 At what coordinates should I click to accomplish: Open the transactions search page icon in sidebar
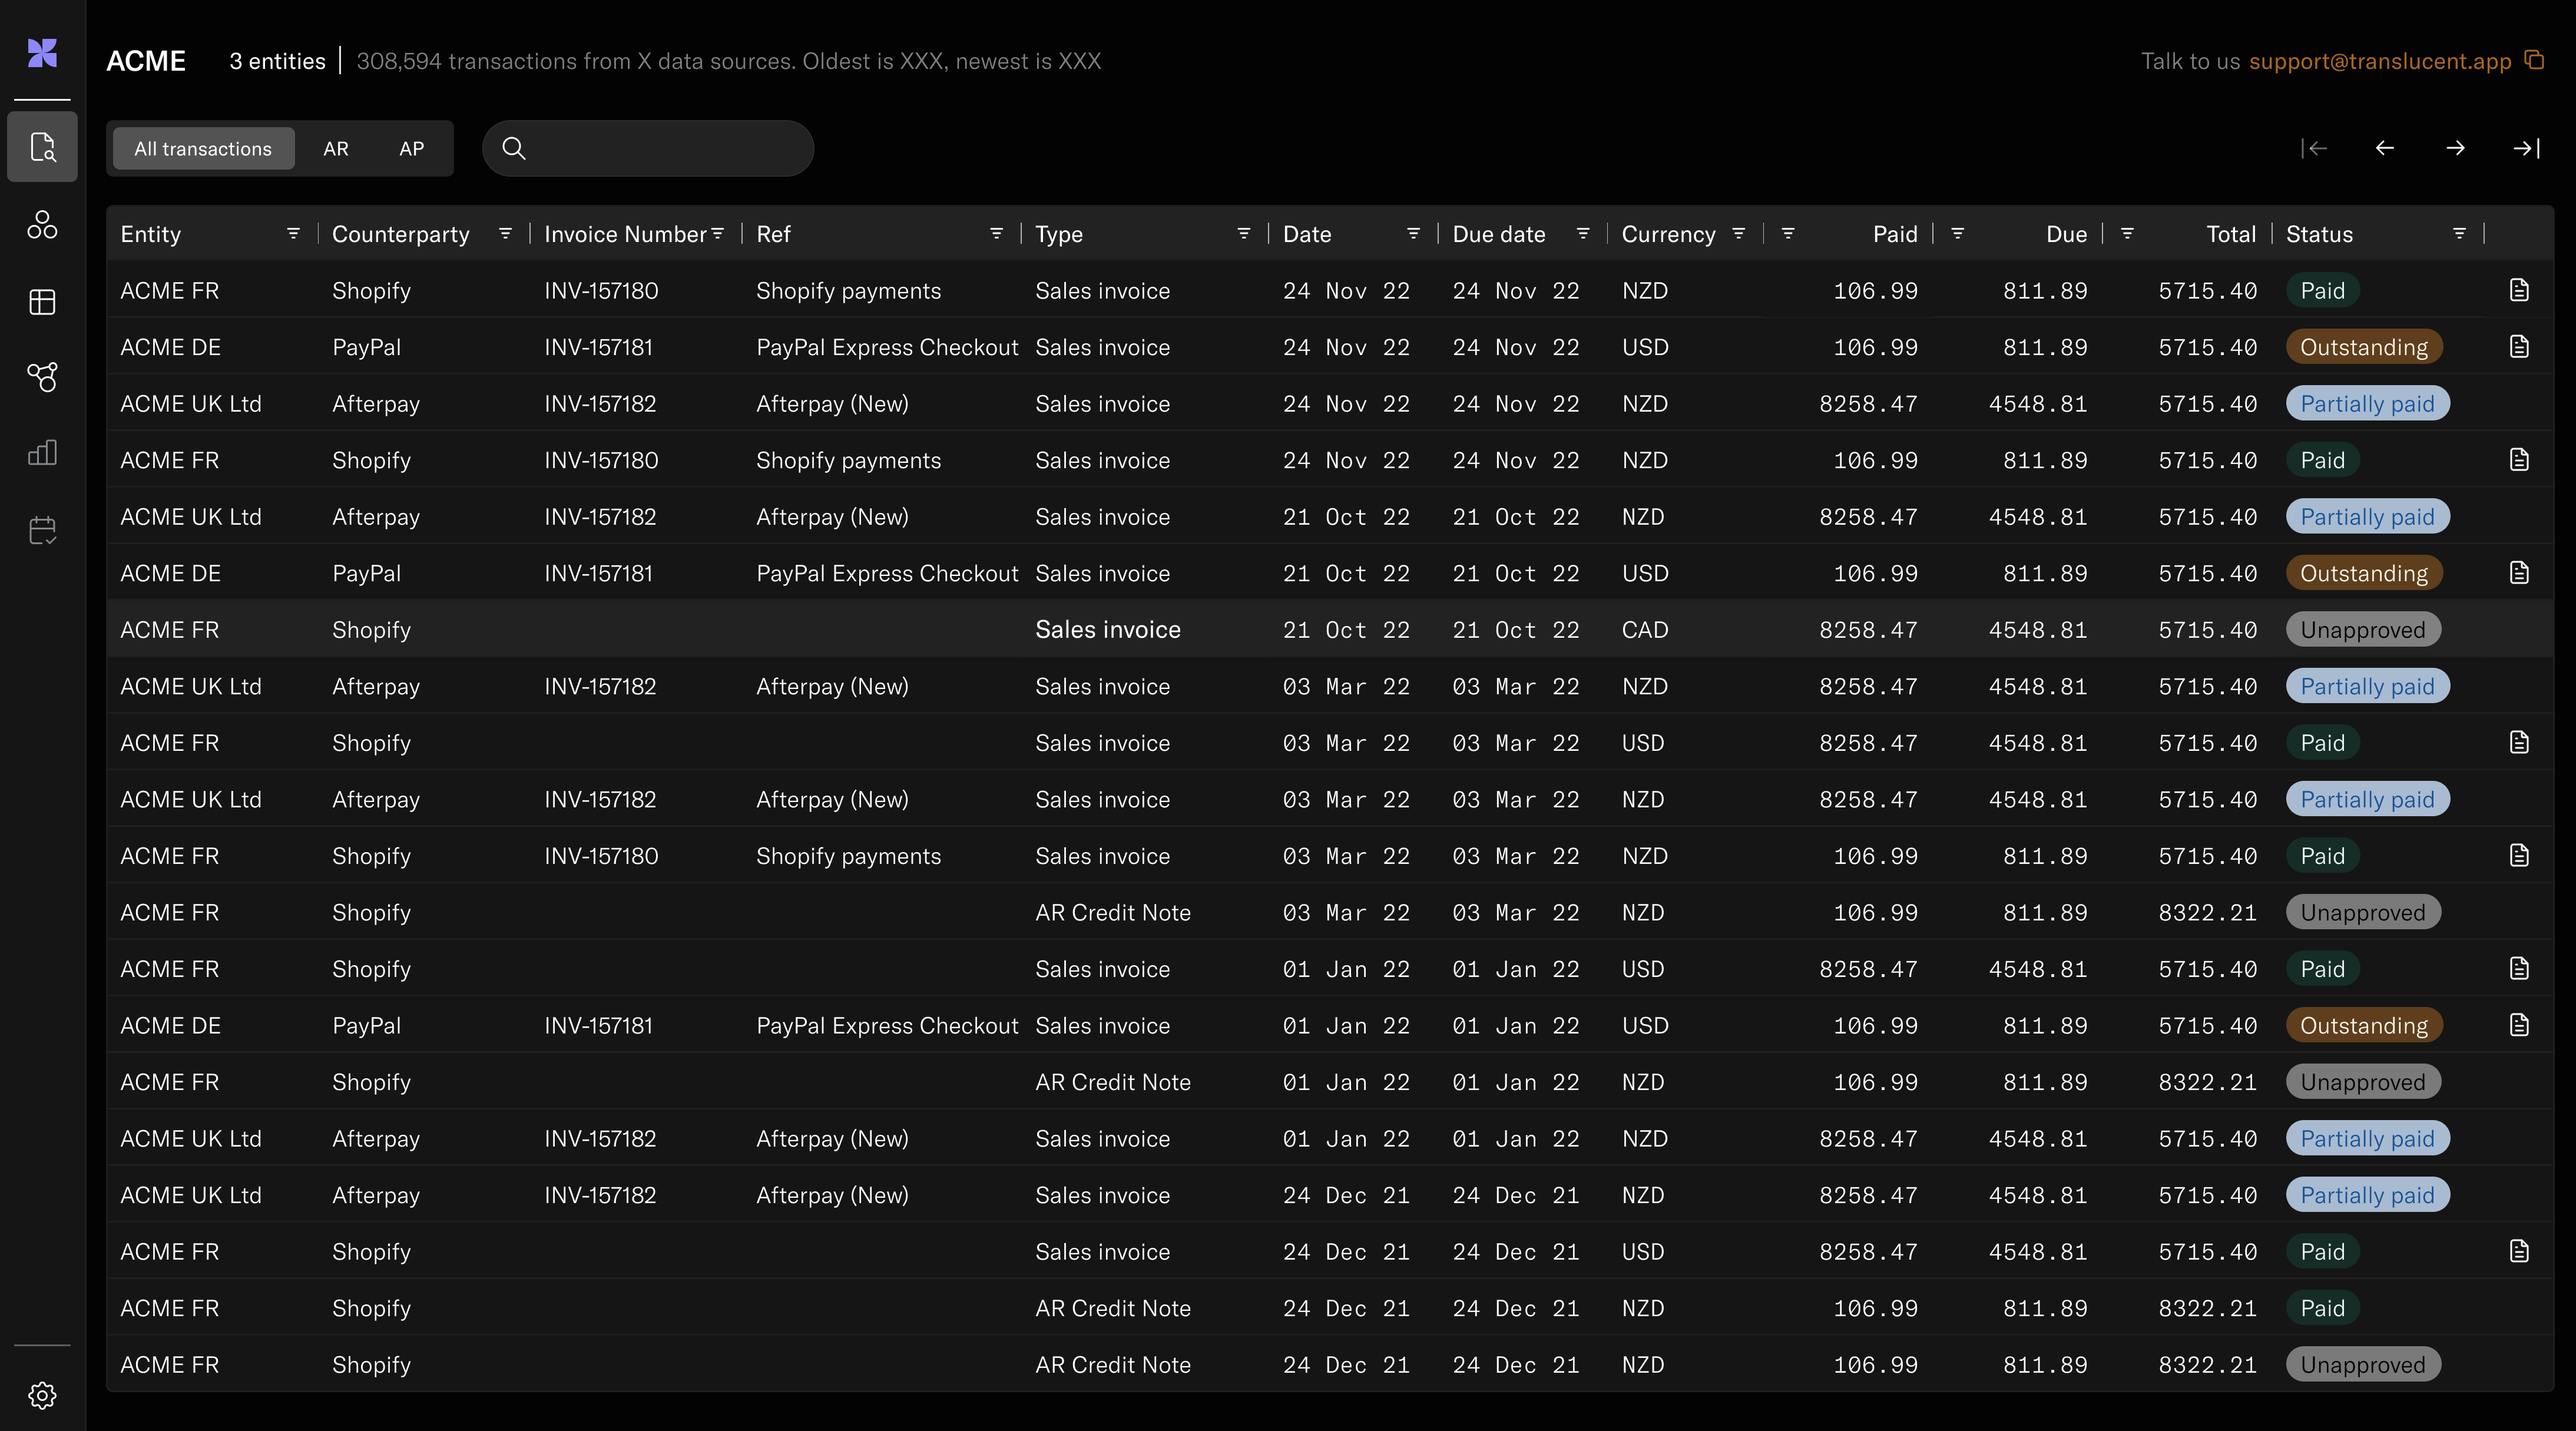[x=42, y=147]
